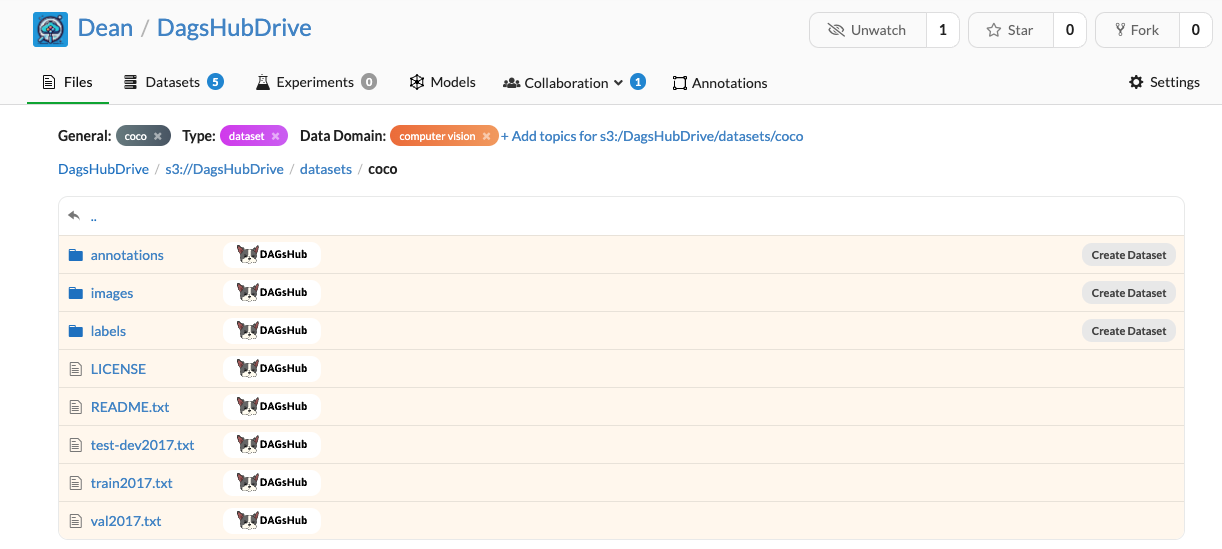Open the Datasets tab
Viewport: 1222px width, 549px height.
(x=172, y=82)
